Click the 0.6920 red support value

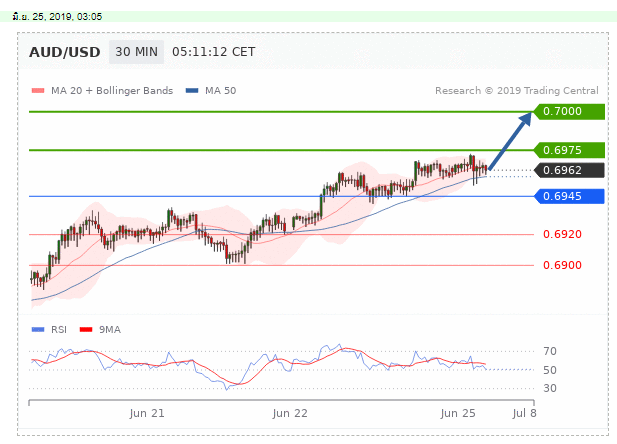[x=562, y=234]
